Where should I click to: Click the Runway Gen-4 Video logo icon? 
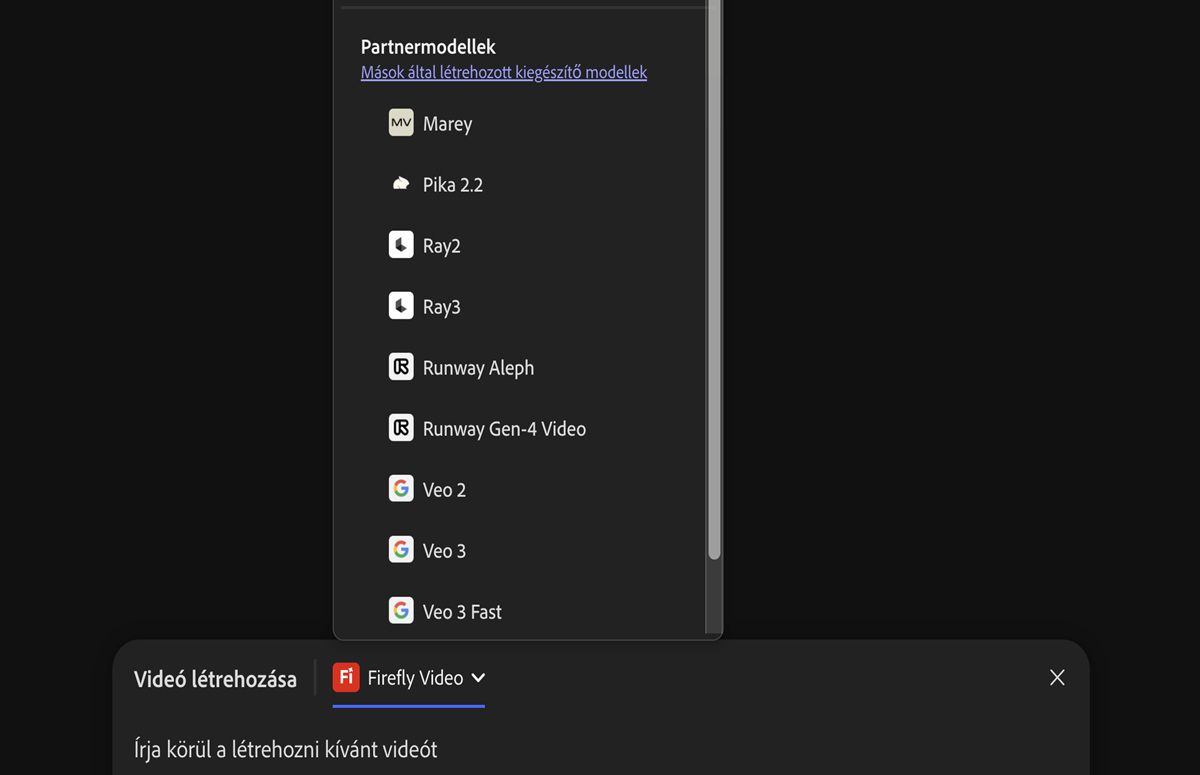coord(401,428)
